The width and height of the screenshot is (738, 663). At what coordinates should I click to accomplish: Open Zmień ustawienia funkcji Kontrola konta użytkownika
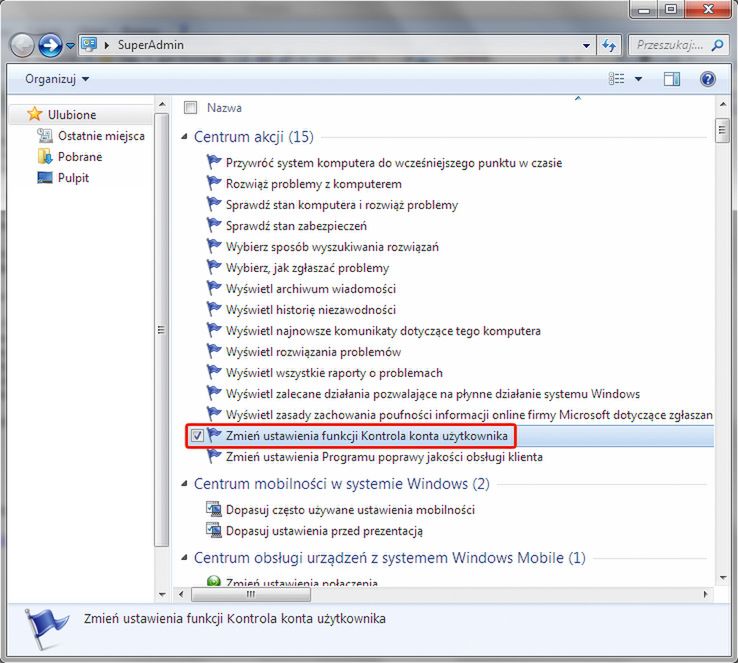pos(367,436)
